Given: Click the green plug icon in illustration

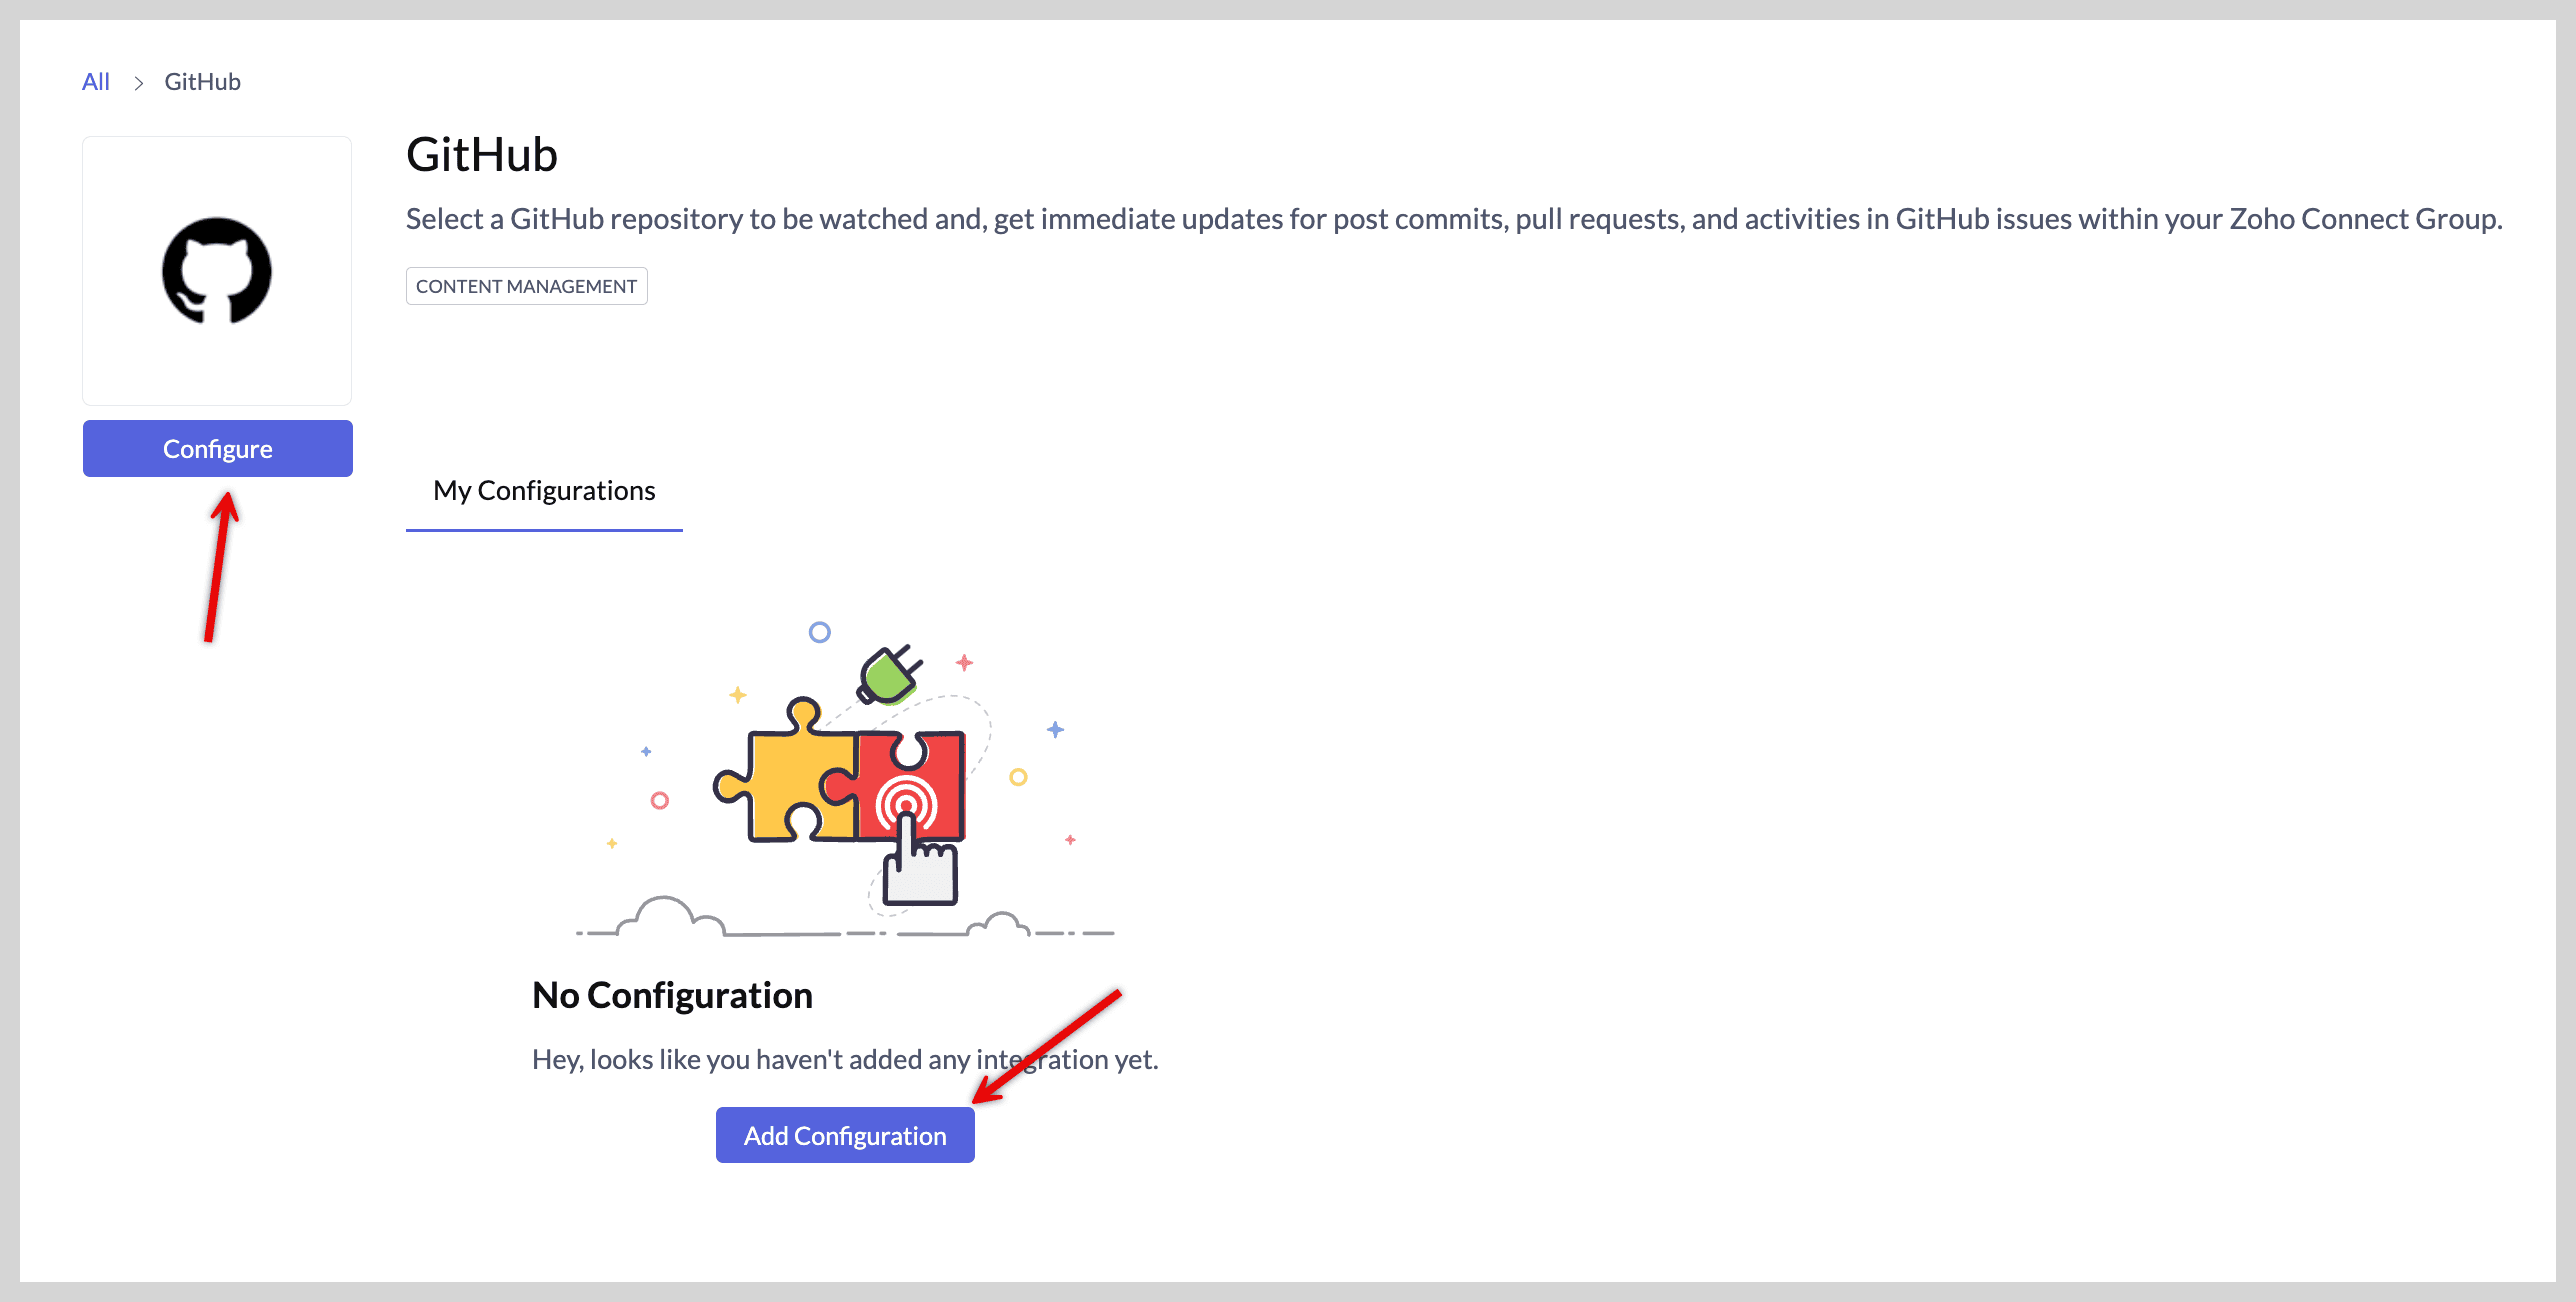Looking at the screenshot, I should click(888, 675).
